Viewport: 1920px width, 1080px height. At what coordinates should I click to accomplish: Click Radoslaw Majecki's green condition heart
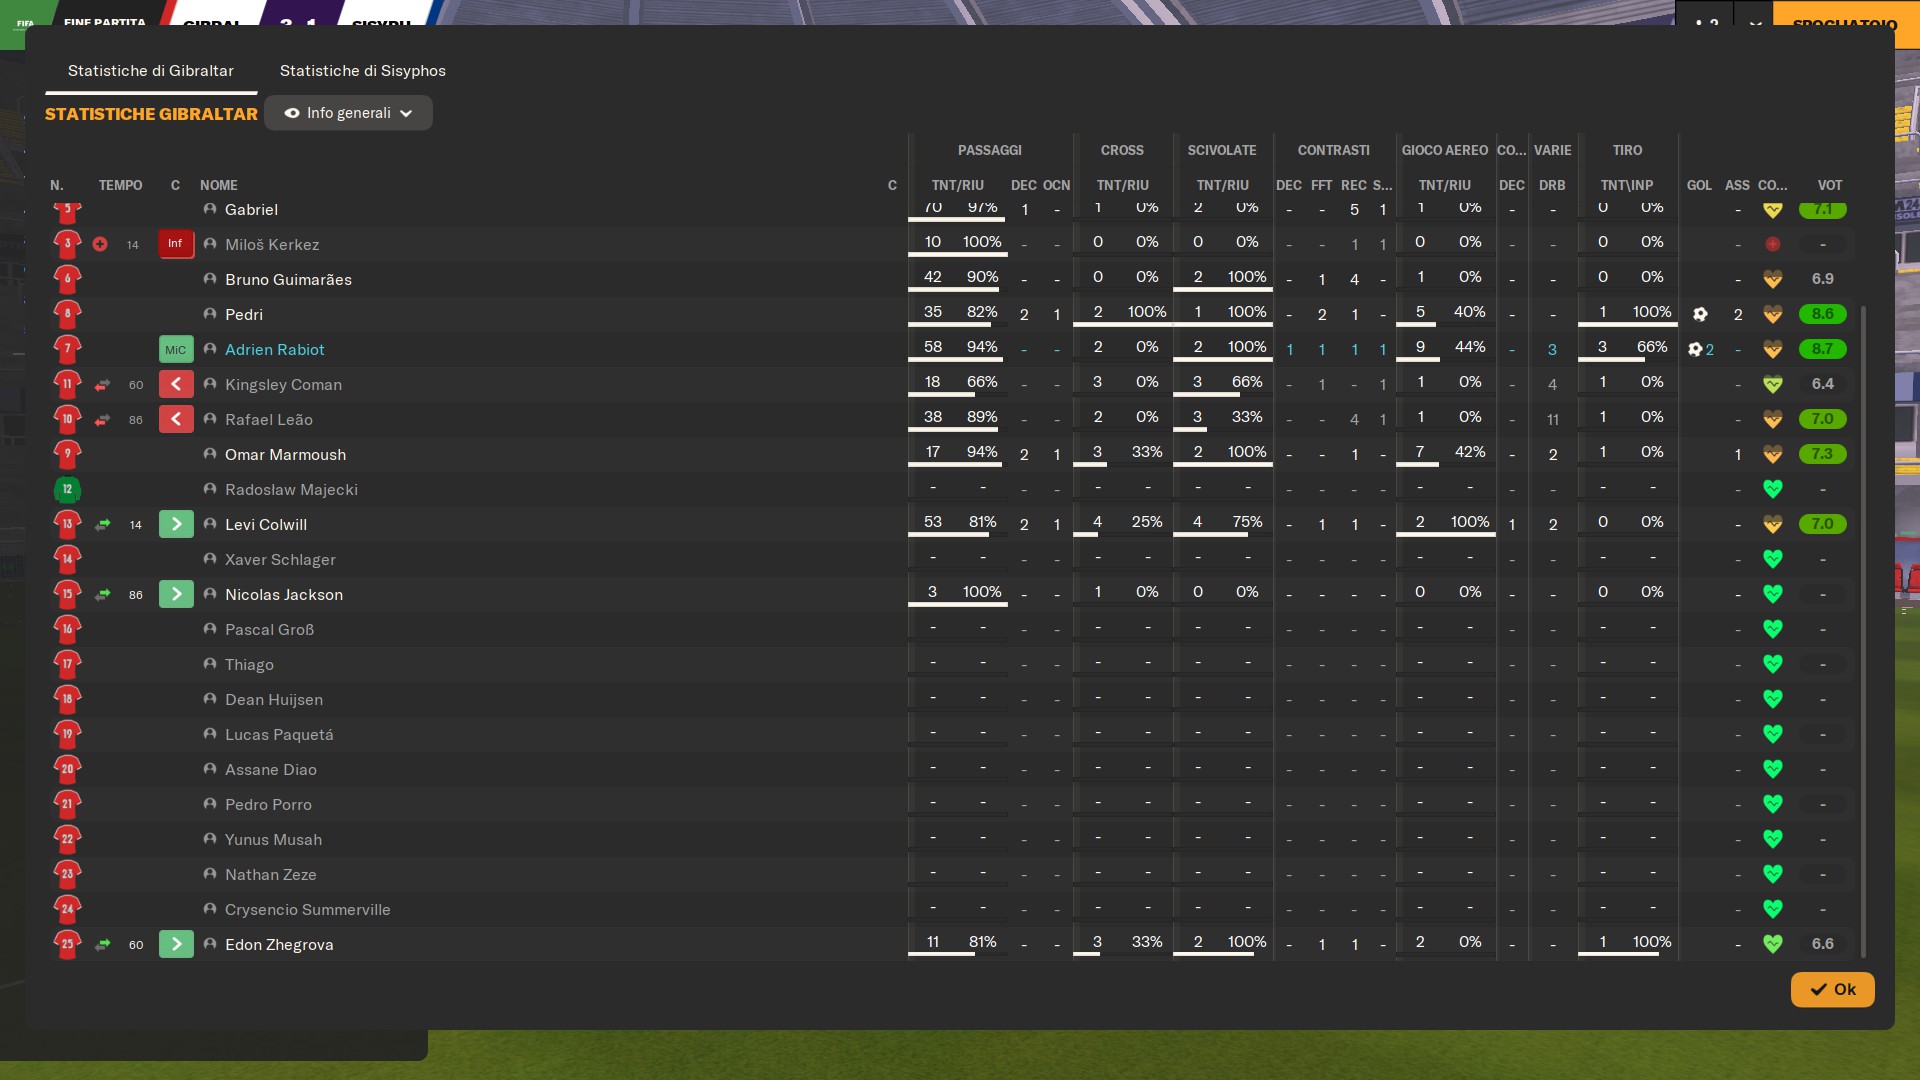coord(1772,489)
